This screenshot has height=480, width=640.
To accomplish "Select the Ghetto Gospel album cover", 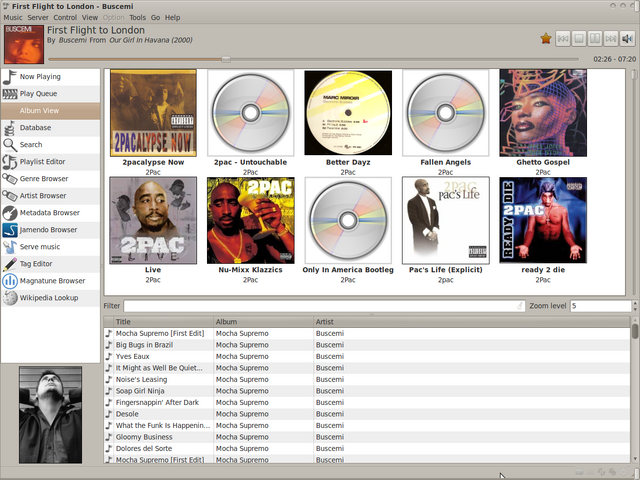I will (543, 113).
